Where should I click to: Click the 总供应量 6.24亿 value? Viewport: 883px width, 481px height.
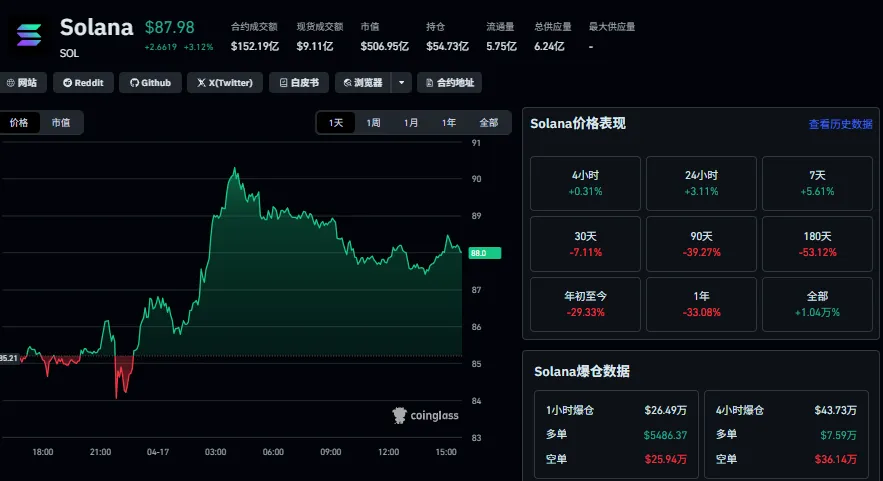point(549,46)
